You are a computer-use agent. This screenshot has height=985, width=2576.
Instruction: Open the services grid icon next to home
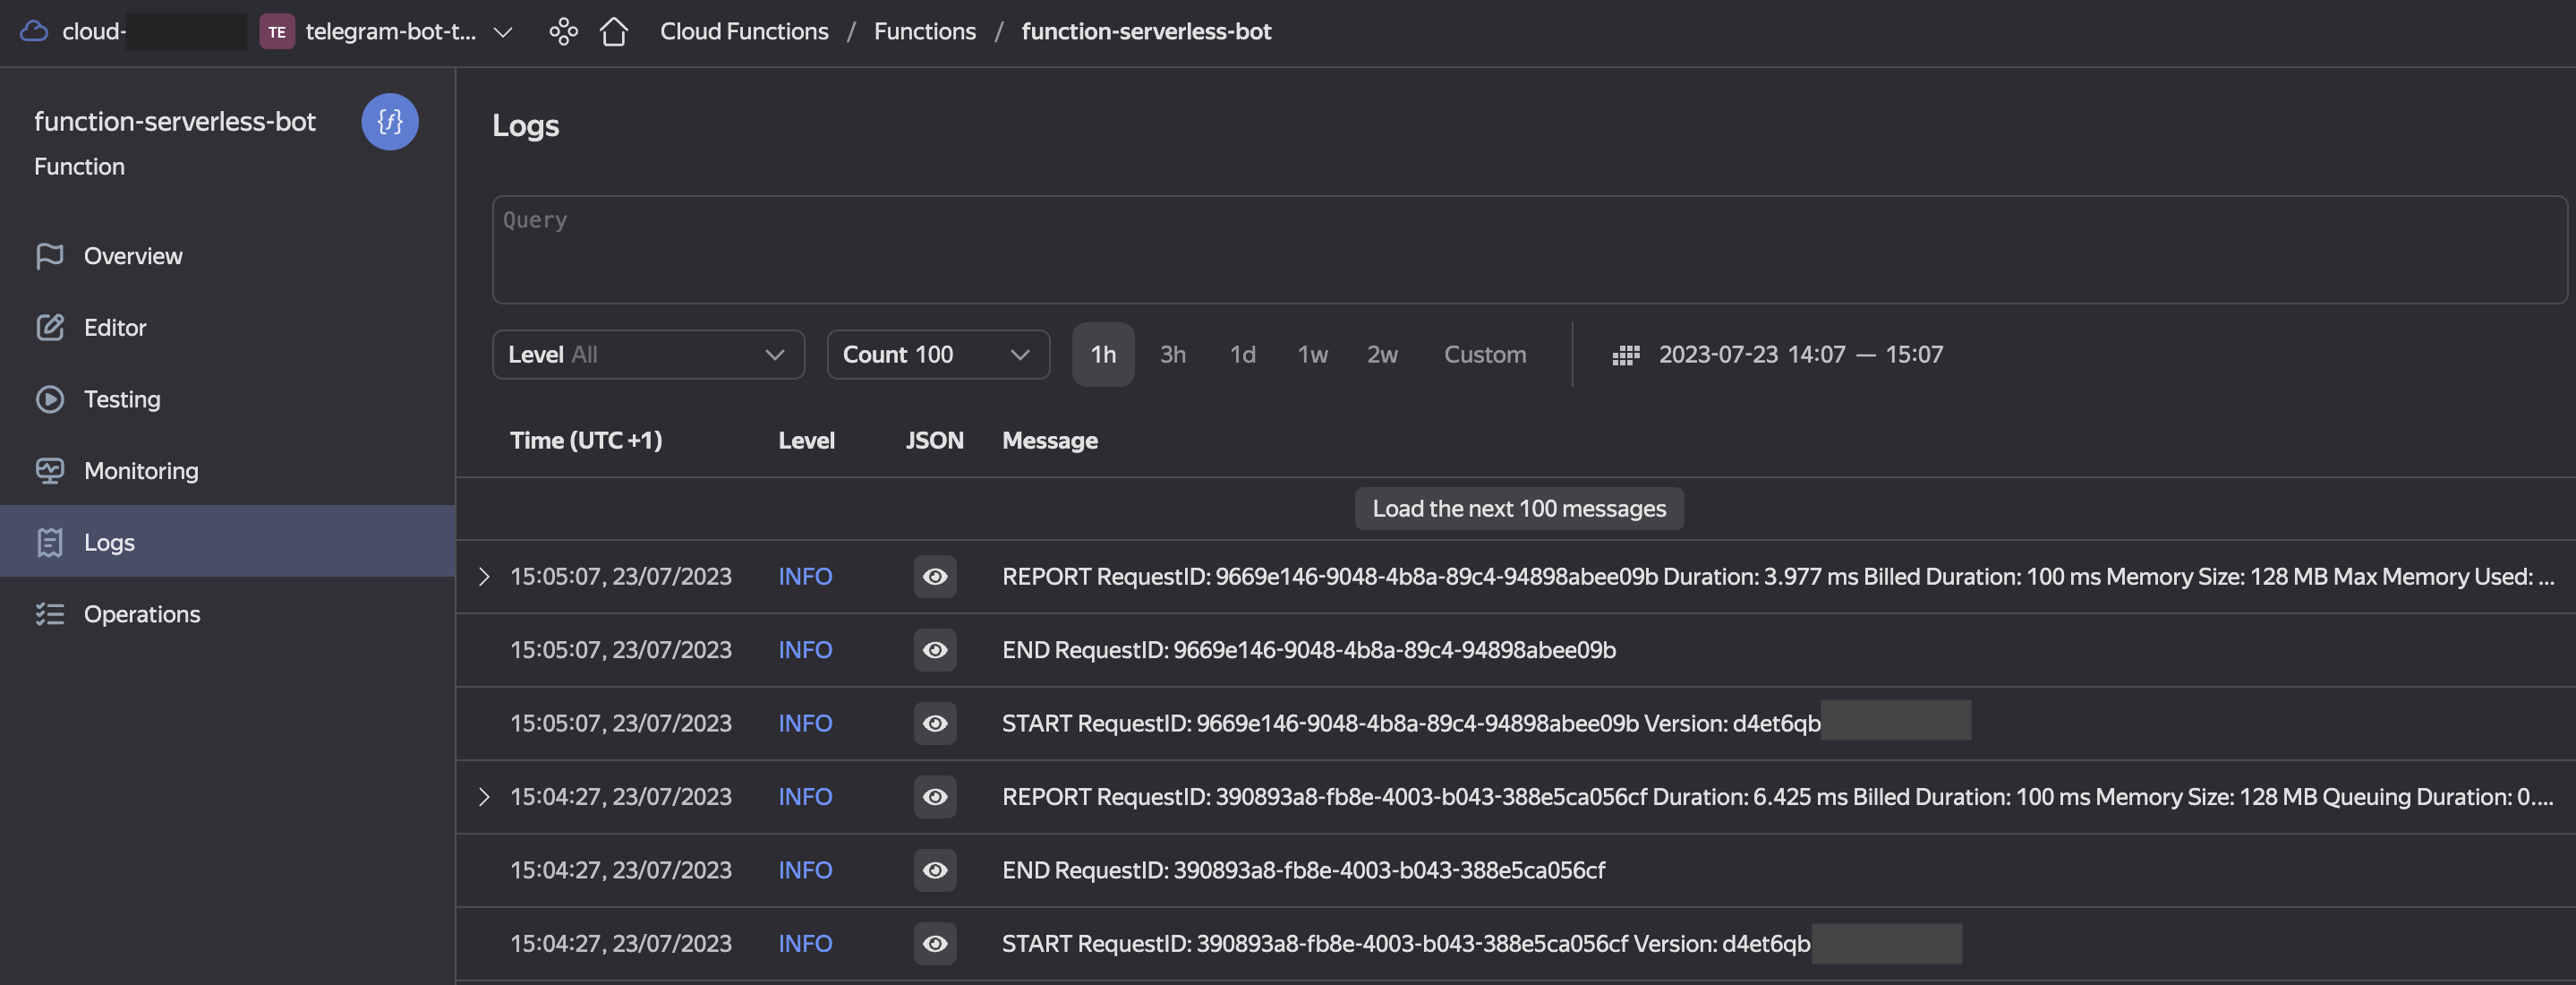pyautogui.click(x=563, y=32)
